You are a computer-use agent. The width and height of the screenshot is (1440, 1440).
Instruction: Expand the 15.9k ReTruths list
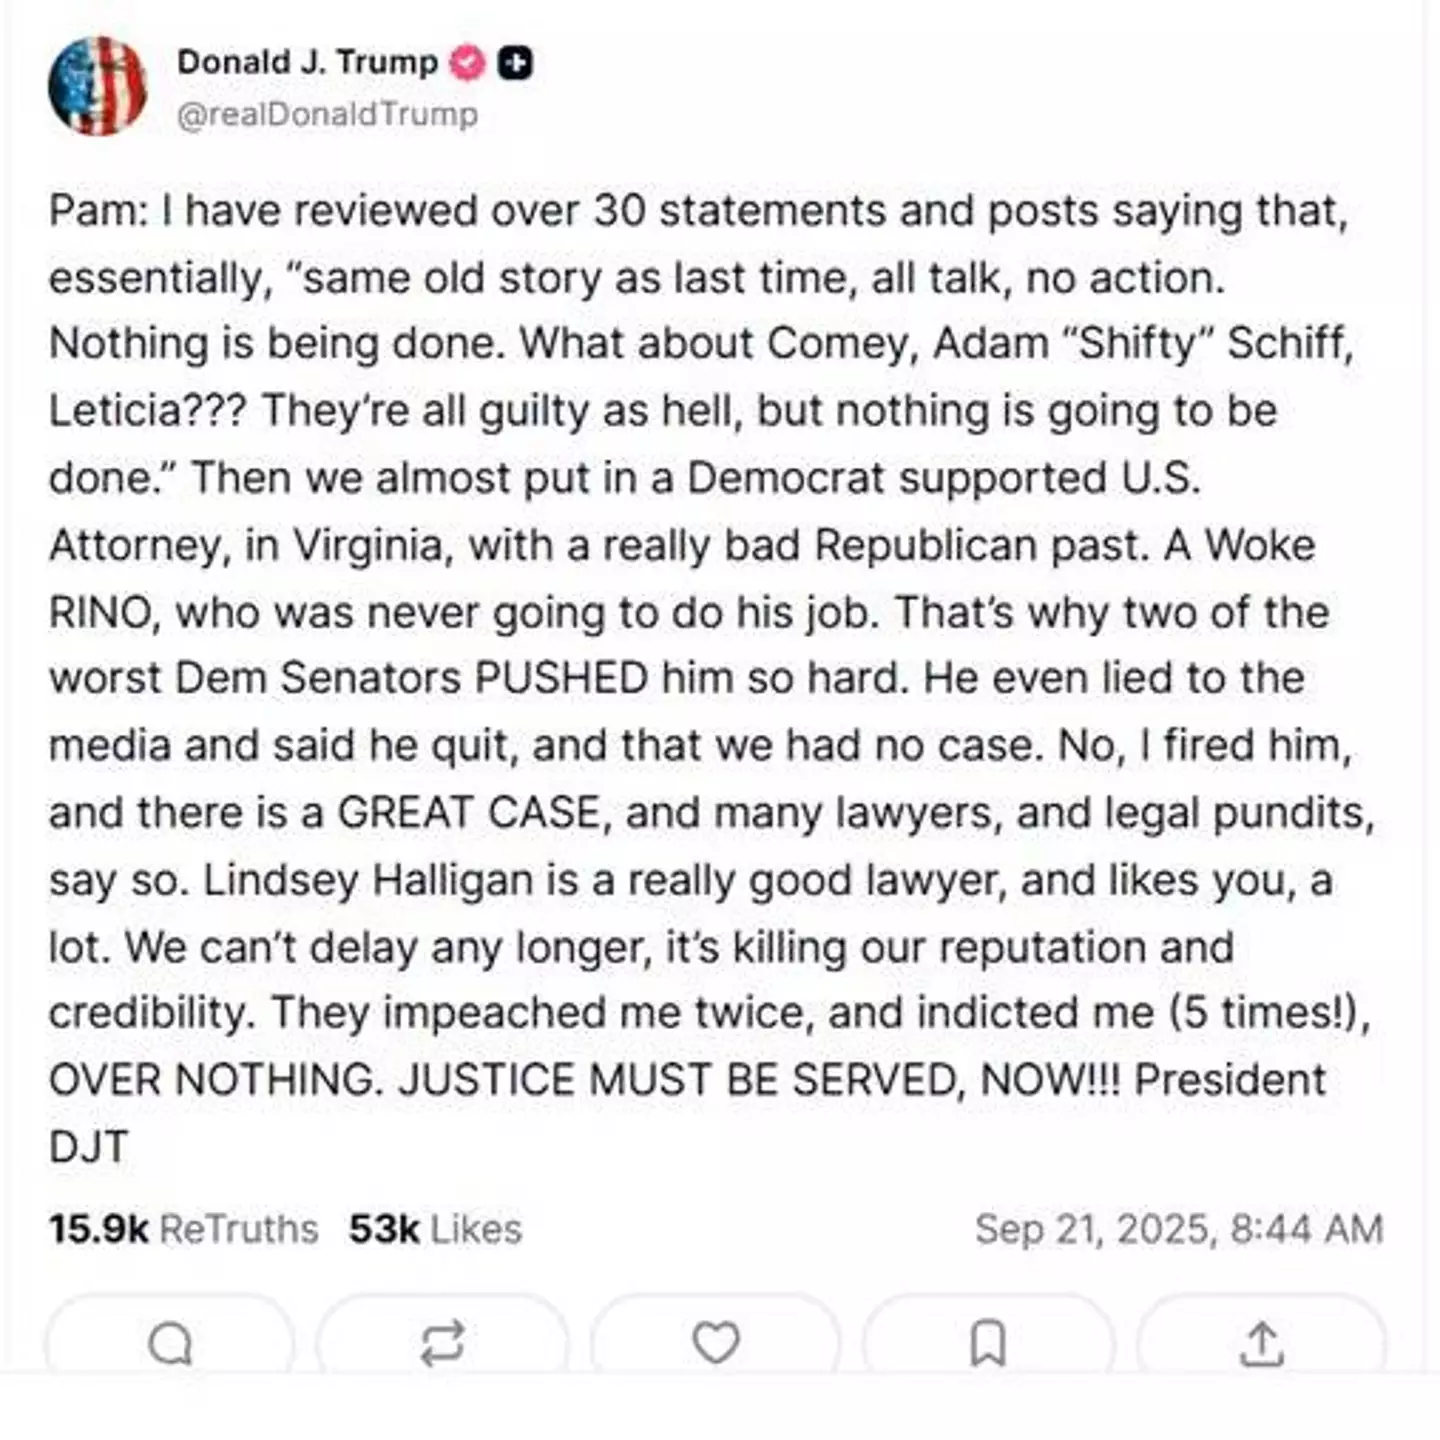point(183,1228)
